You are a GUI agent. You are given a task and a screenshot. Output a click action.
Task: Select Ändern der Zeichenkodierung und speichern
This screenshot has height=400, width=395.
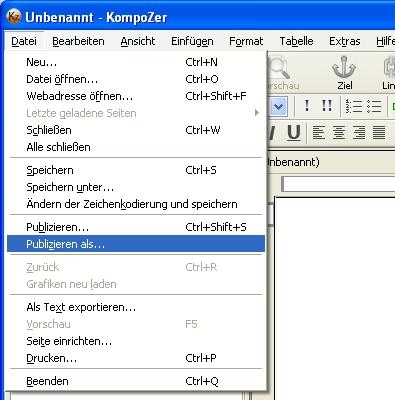point(136,204)
